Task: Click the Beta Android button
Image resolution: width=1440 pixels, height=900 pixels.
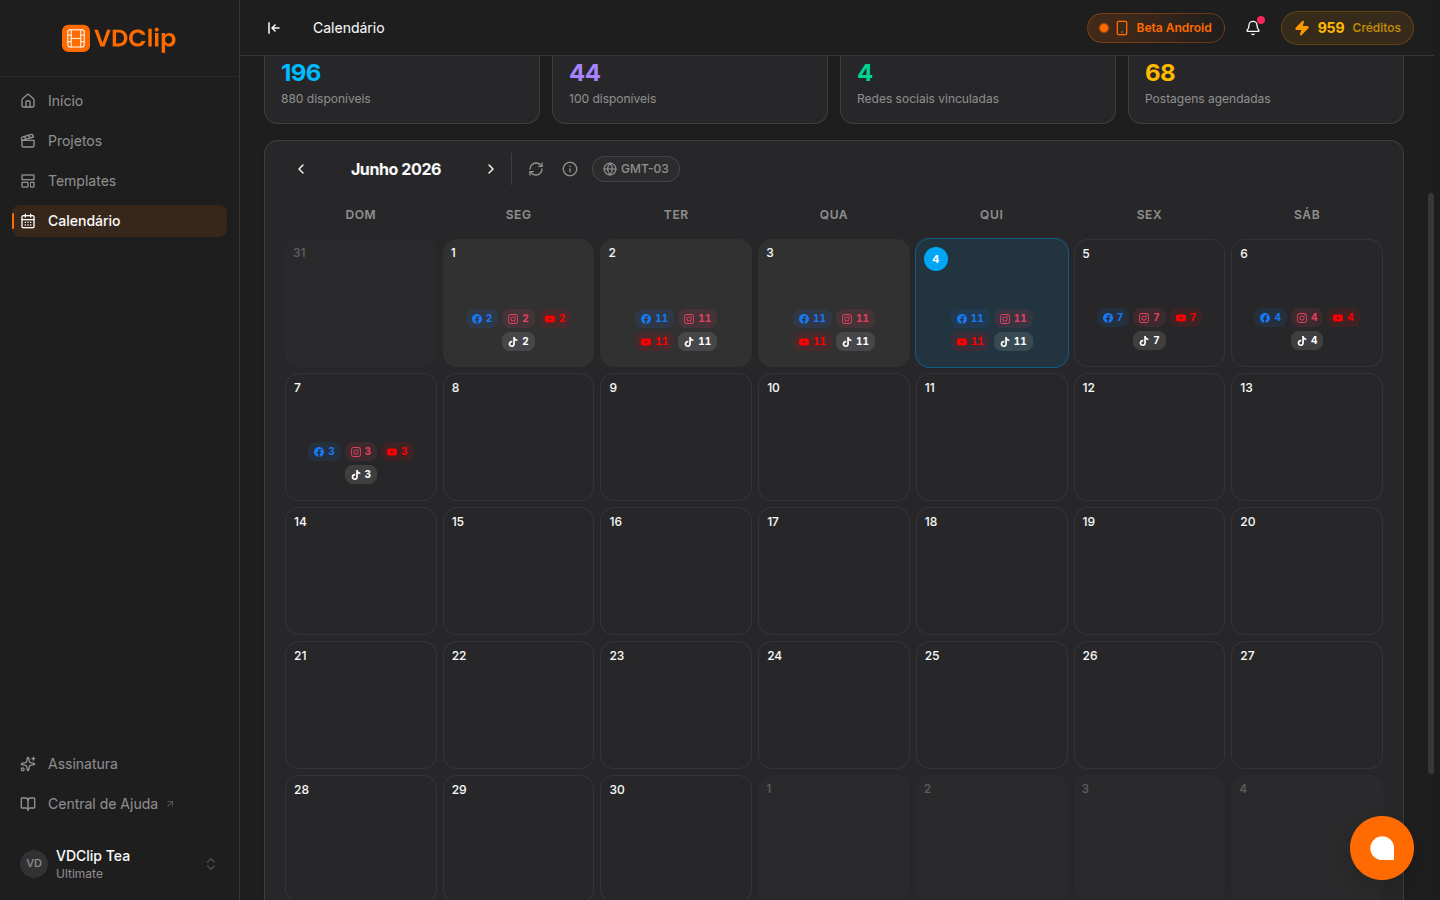Action: coord(1155,28)
